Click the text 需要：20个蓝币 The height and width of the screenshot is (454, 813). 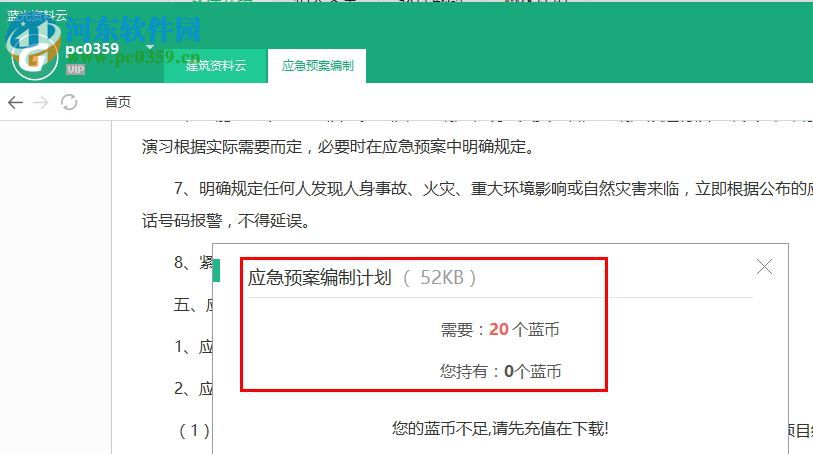500,329
